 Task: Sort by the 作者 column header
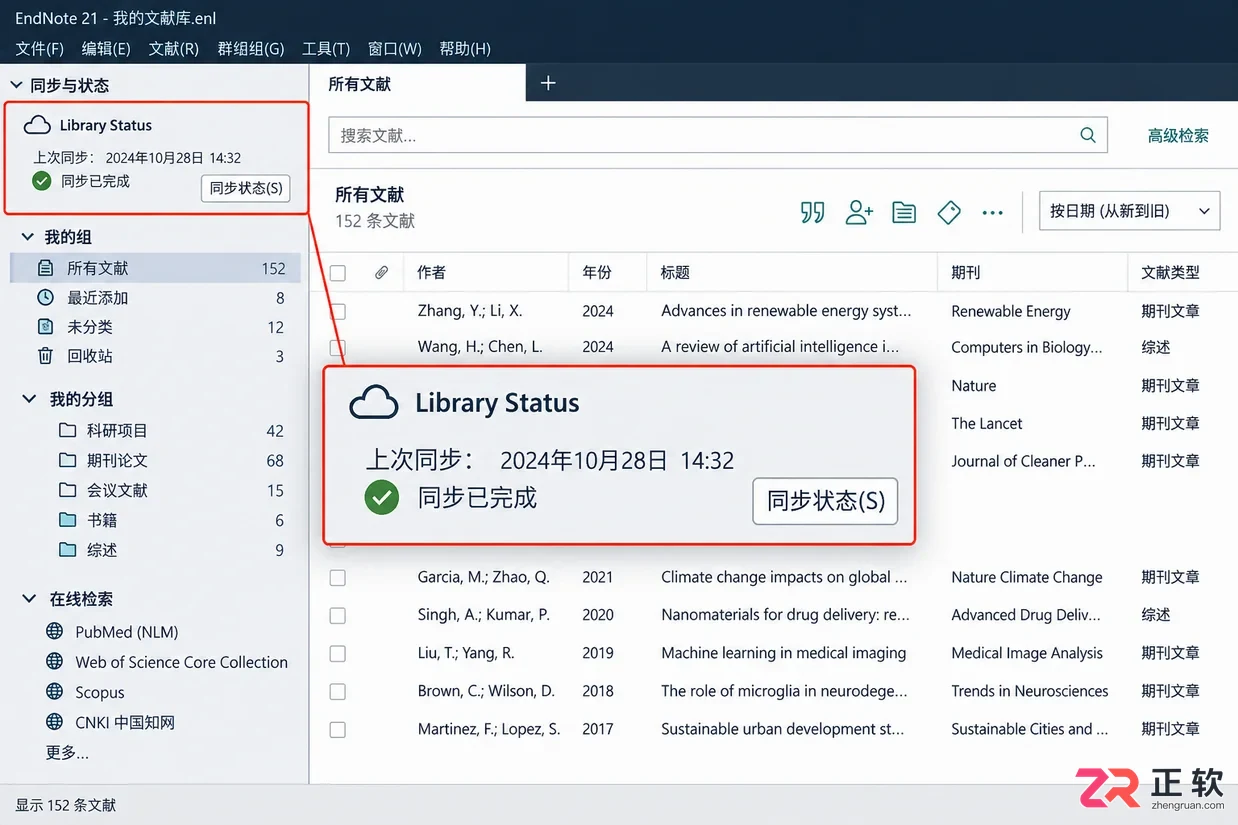(432, 272)
